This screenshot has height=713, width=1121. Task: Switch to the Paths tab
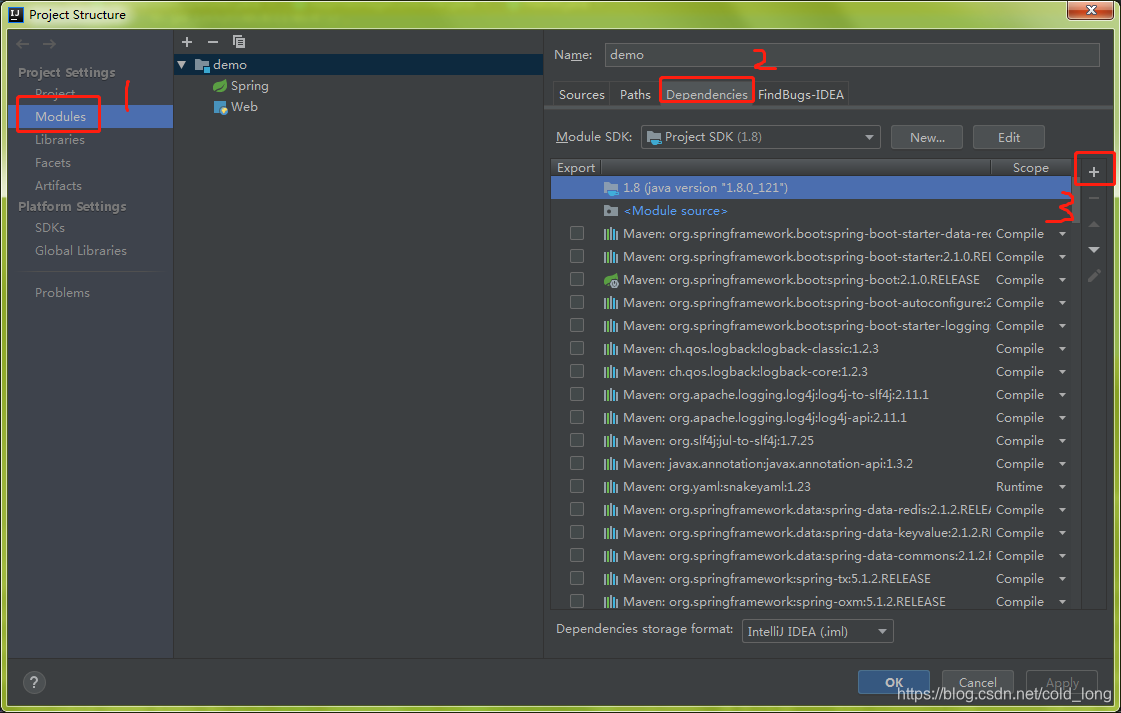click(x=635, y=94)
